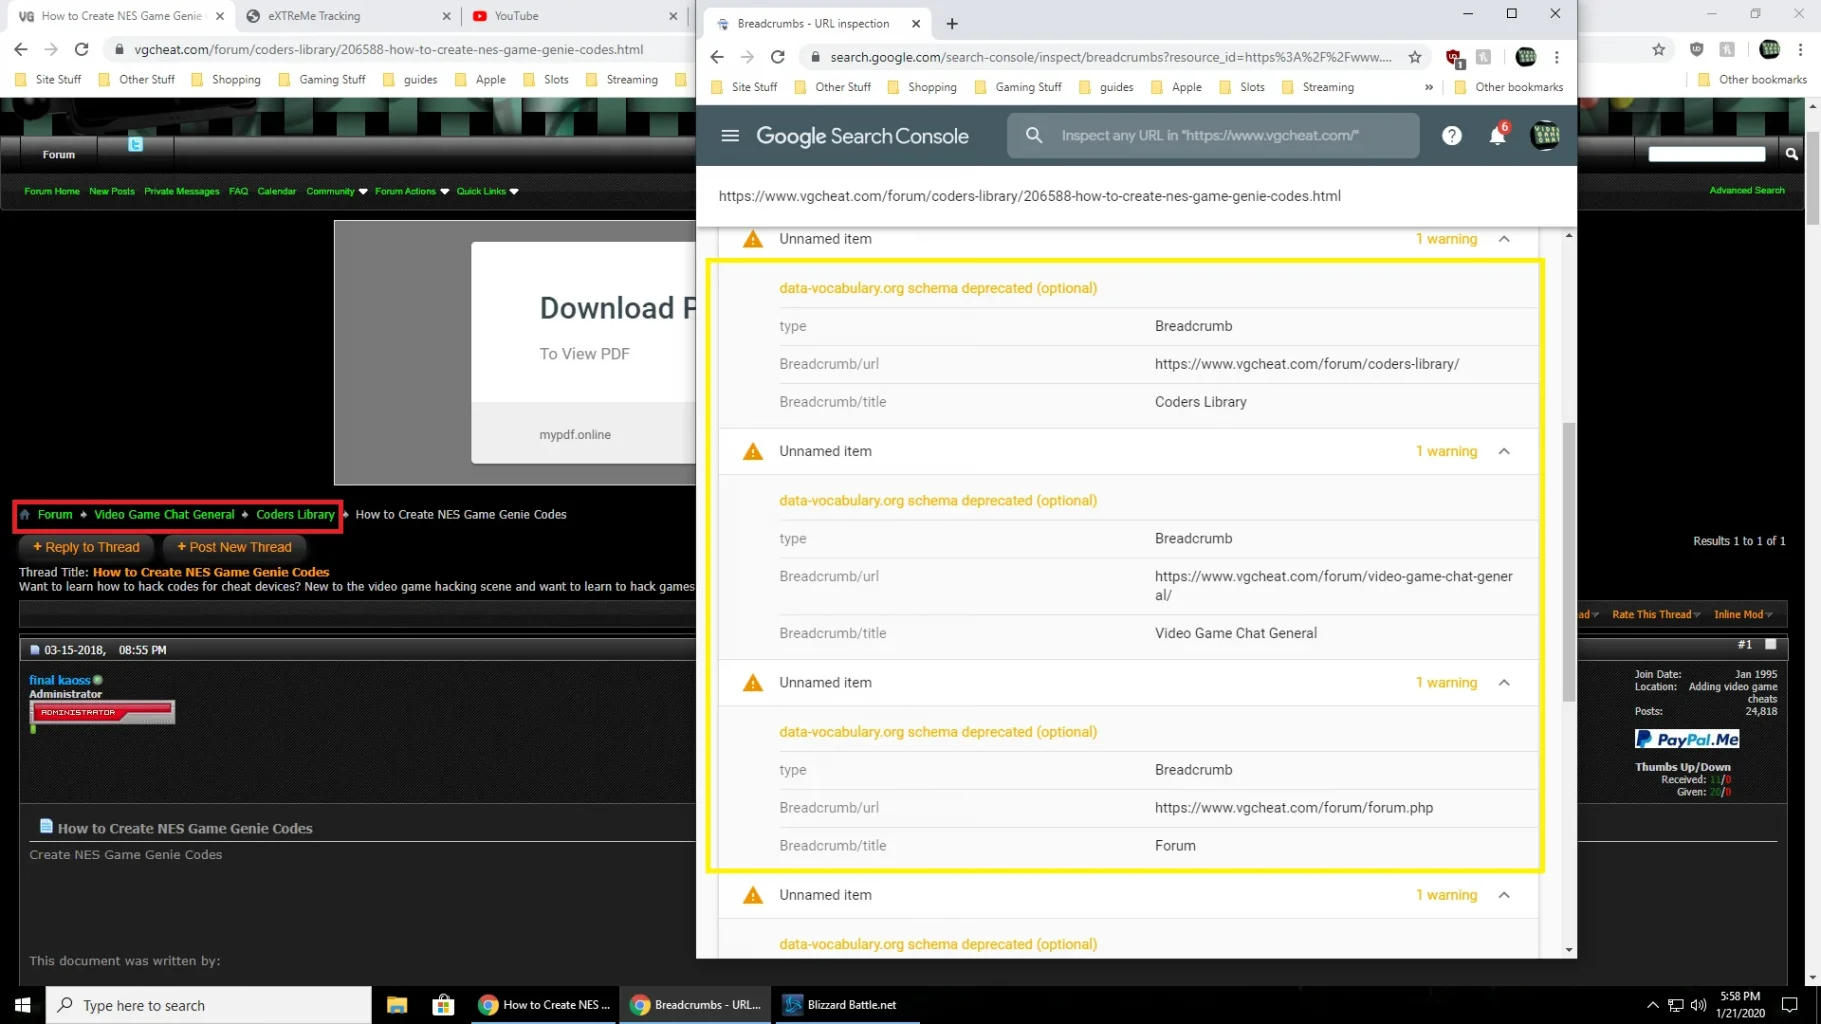The height and width of the screenshot is (1024, 1821).
Task: Open Forum Home menu link
Action: coord(52,191)
